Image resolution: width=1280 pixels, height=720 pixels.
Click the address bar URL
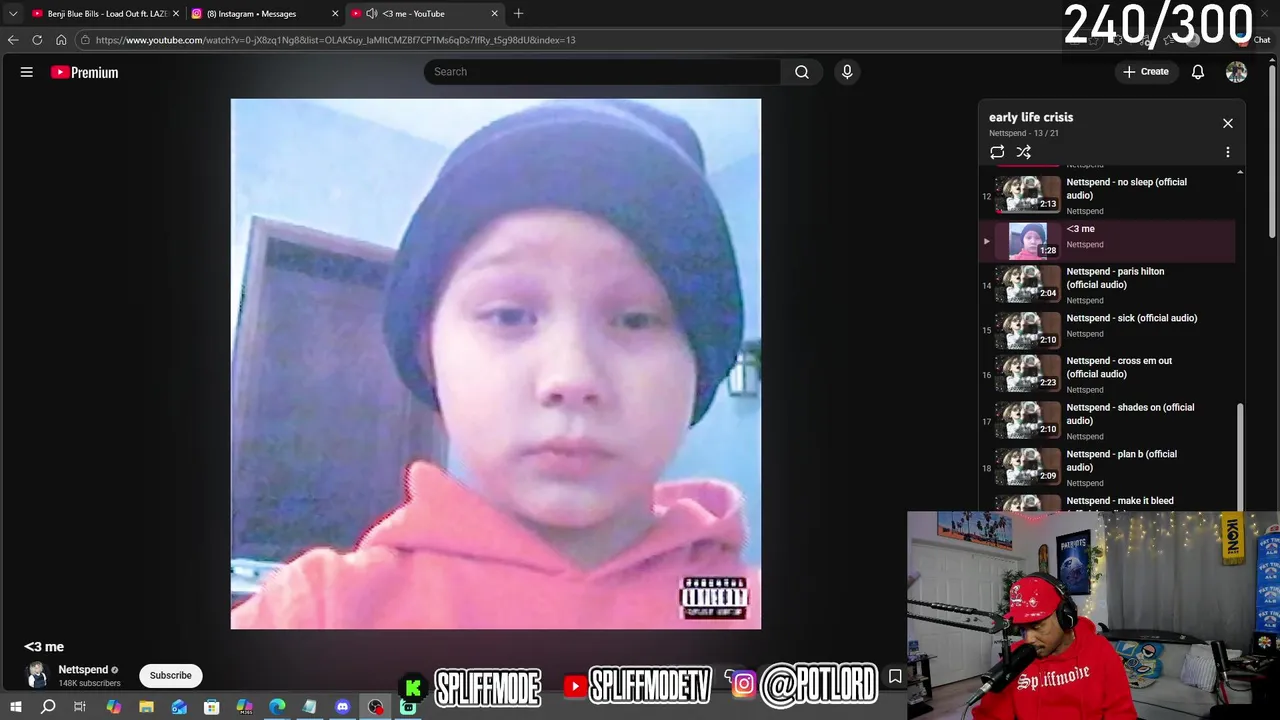(x=335, y=40)
